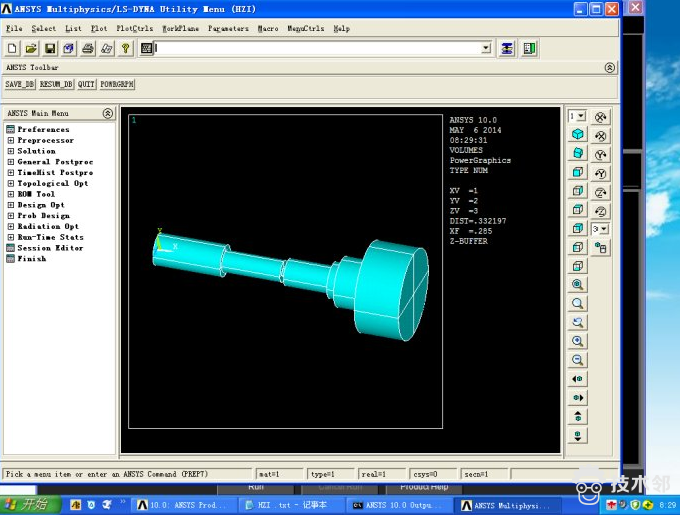
Task: Click the Save Analysis icon in the toolbar
Action: (x=50, y=48)
